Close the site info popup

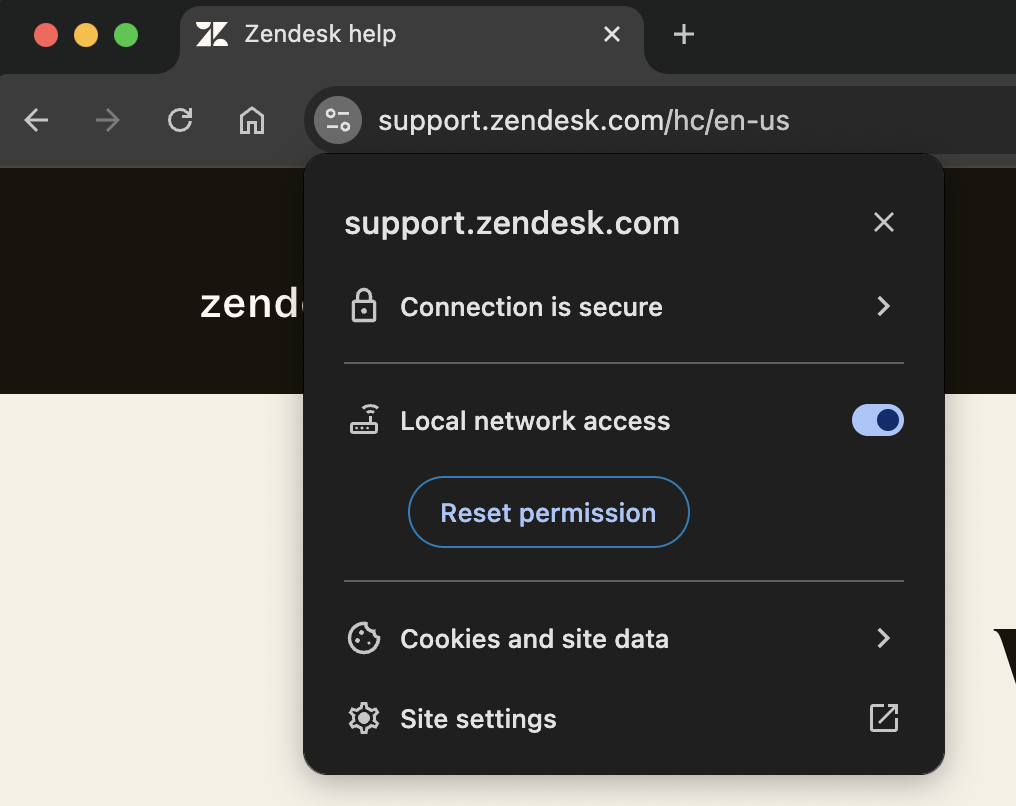tap(883, 222)
